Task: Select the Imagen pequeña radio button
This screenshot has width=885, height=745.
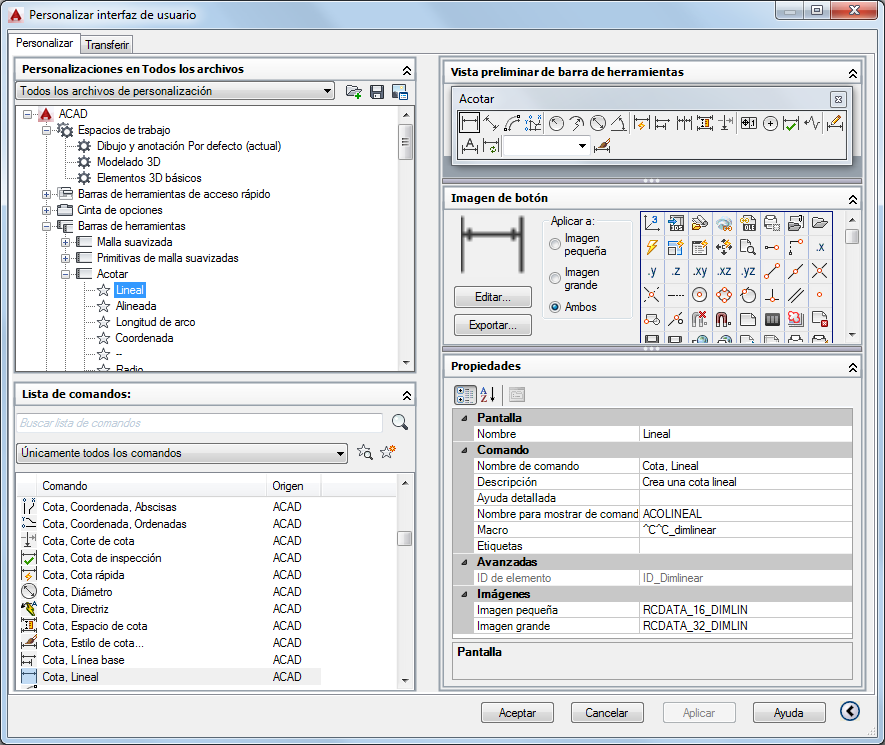Action: click(555, 244)
